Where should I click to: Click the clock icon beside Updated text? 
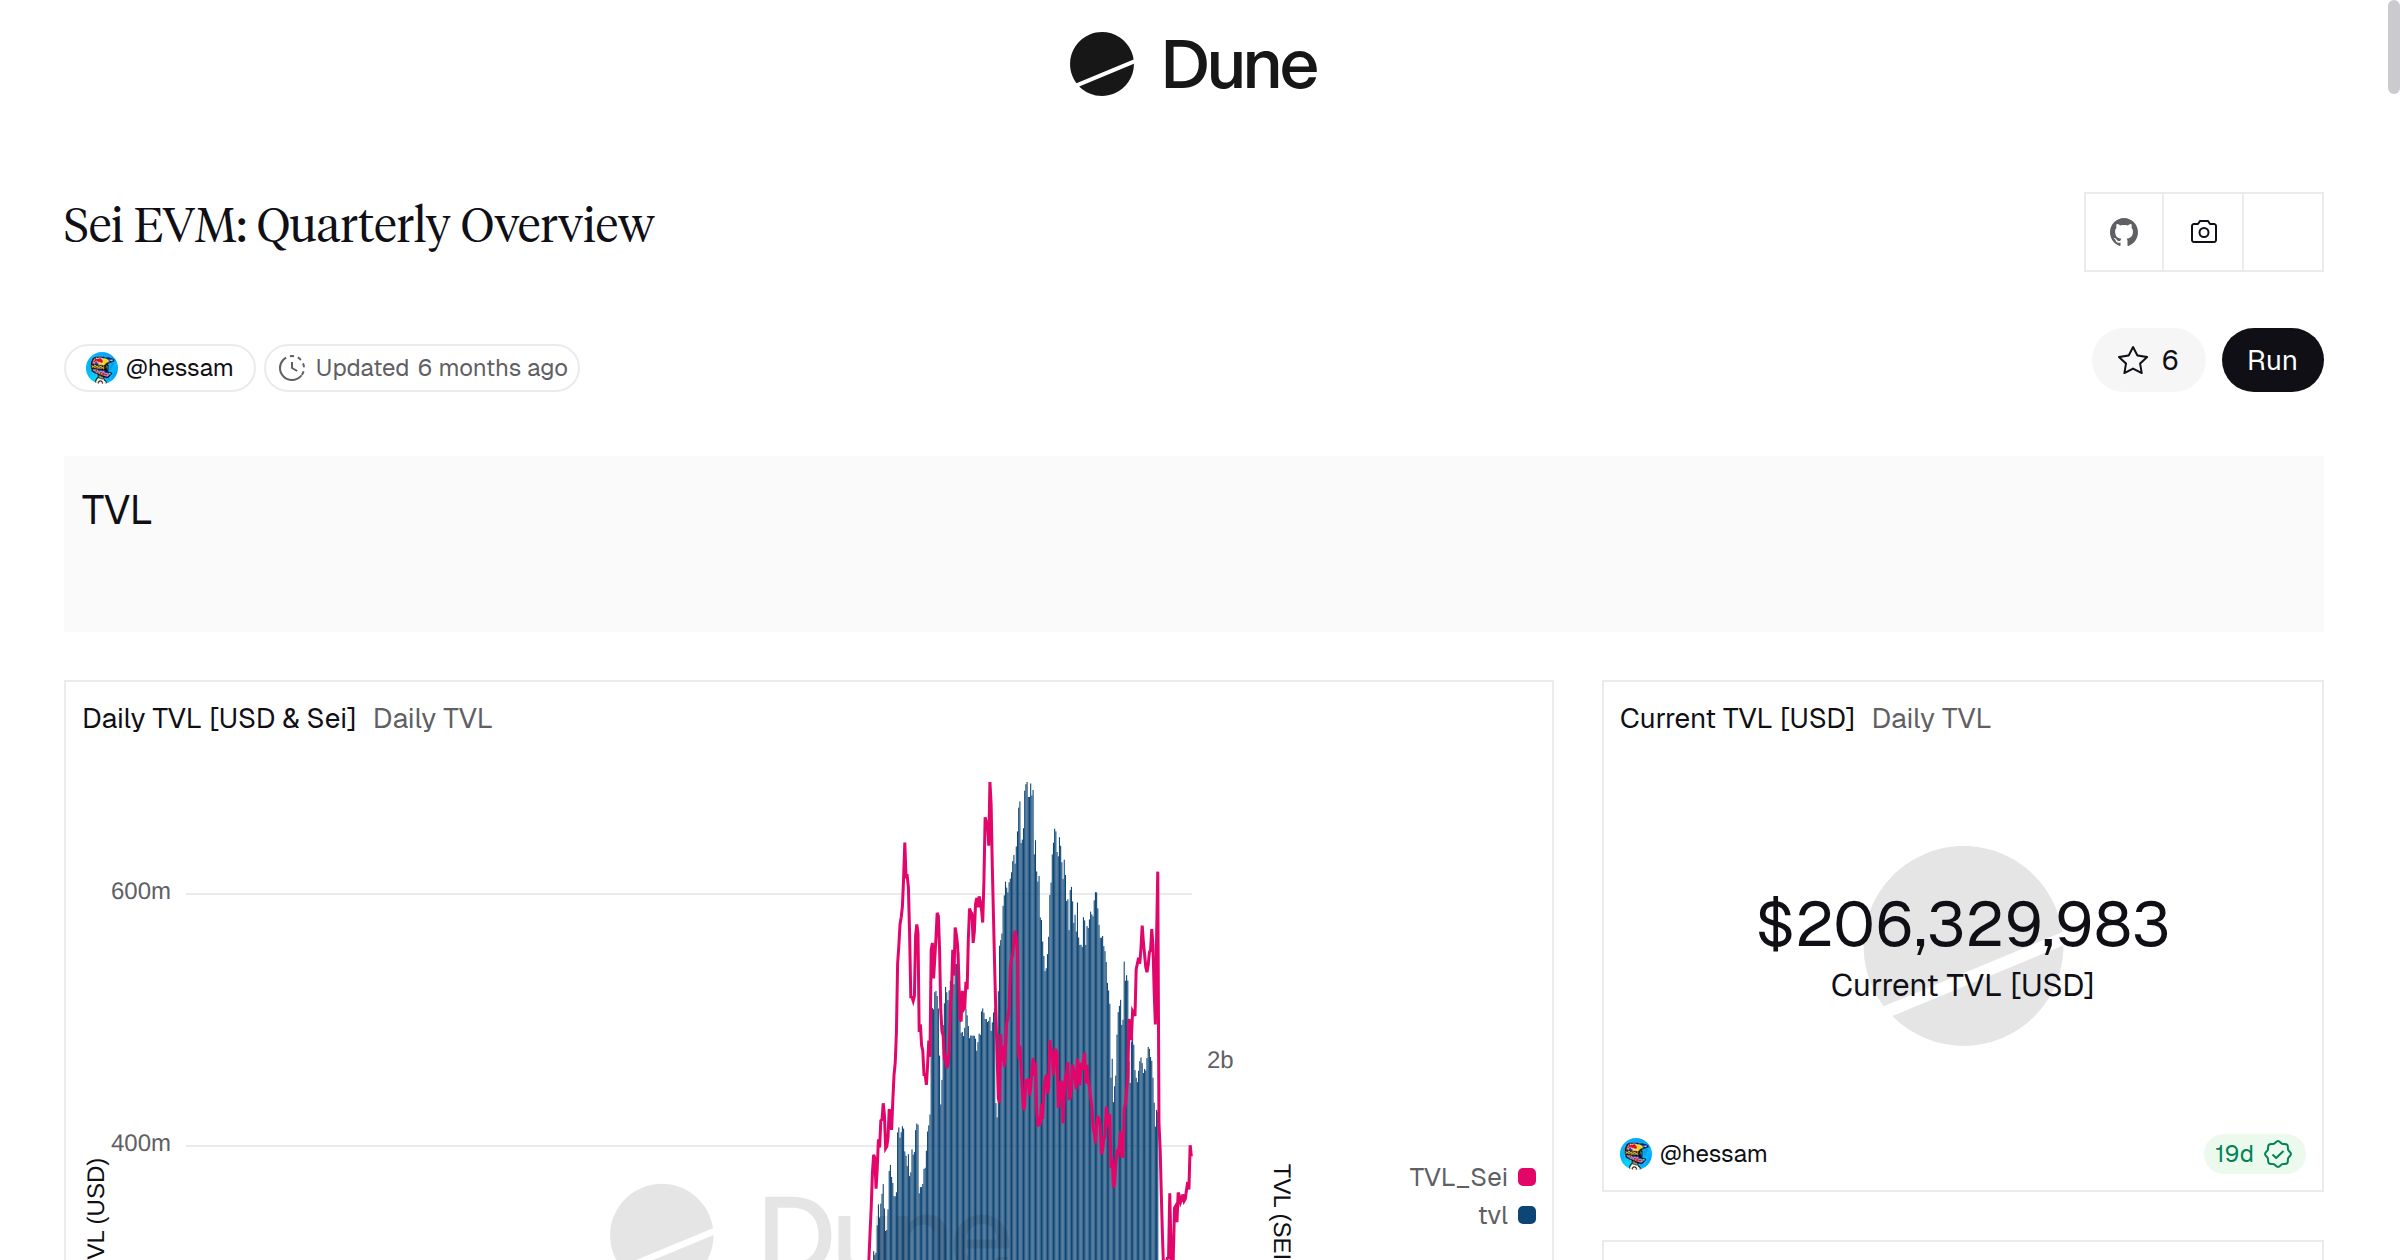click(x=291, y=368)
